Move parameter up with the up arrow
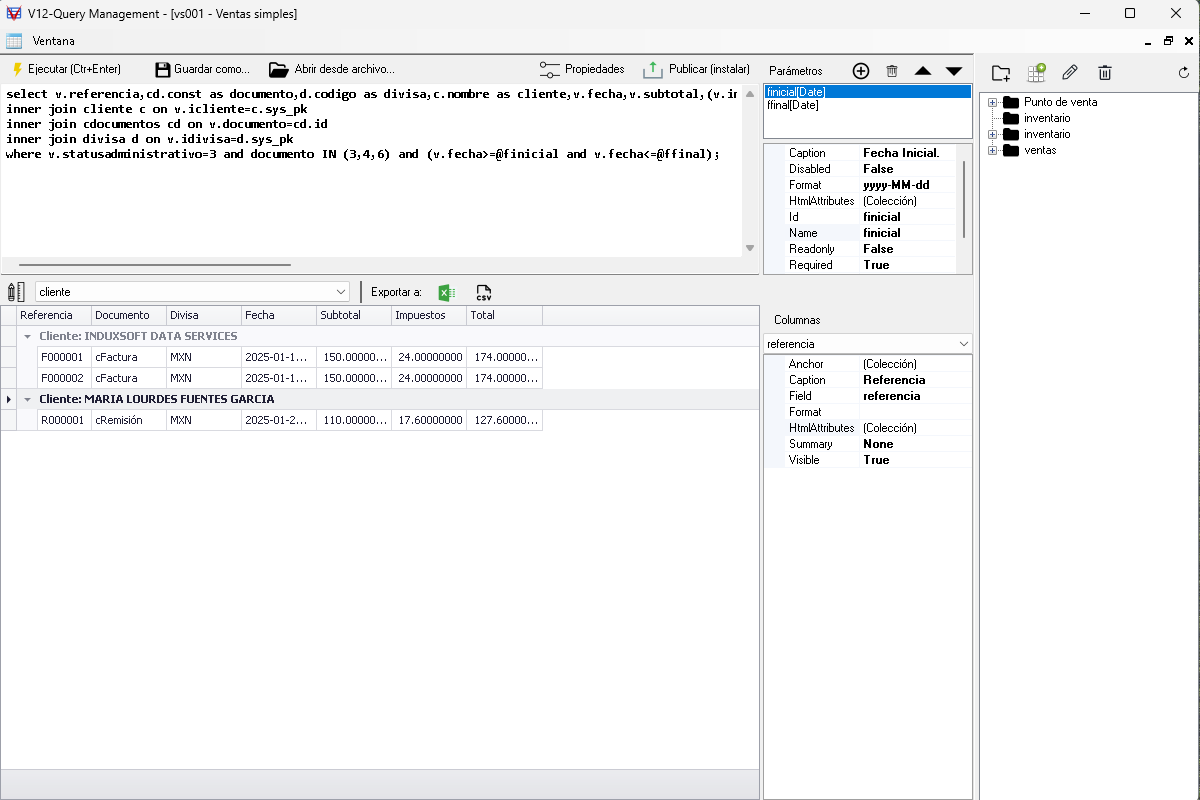1200x800 pixels. pos(923,71)
